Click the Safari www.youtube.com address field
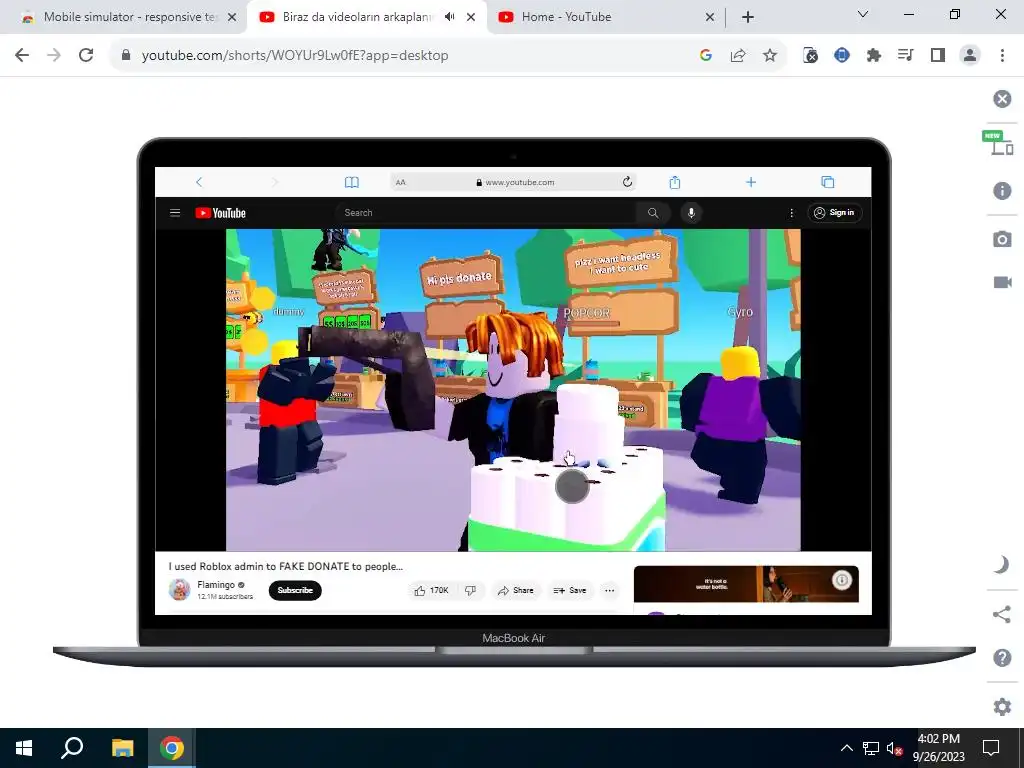The width and height of the screenshot is (1024, 768). [514, 182]
